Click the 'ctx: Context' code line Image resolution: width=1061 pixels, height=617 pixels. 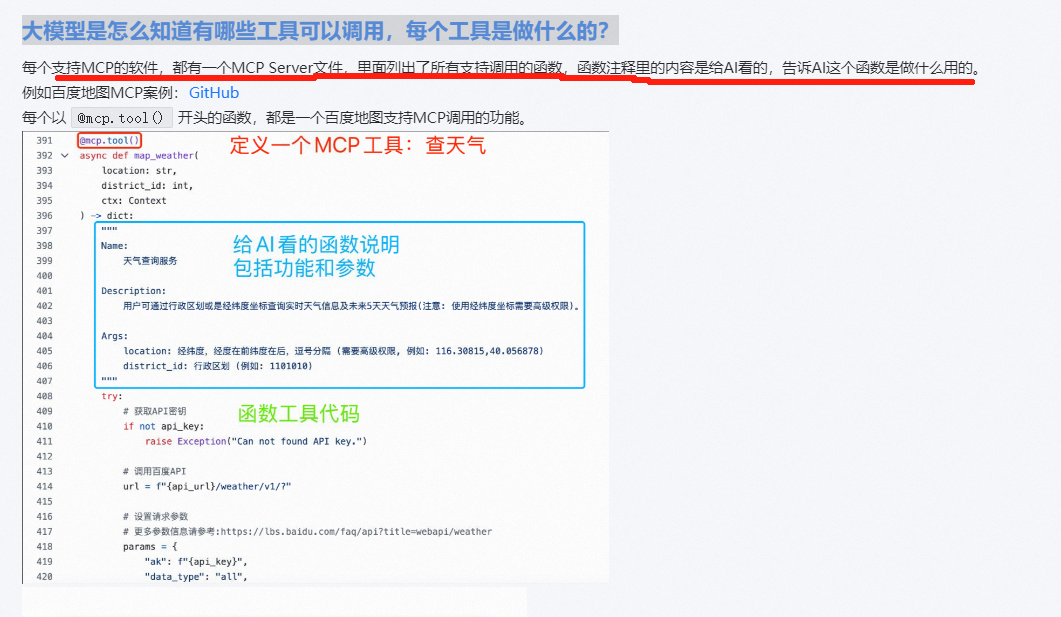coord(134,200)
